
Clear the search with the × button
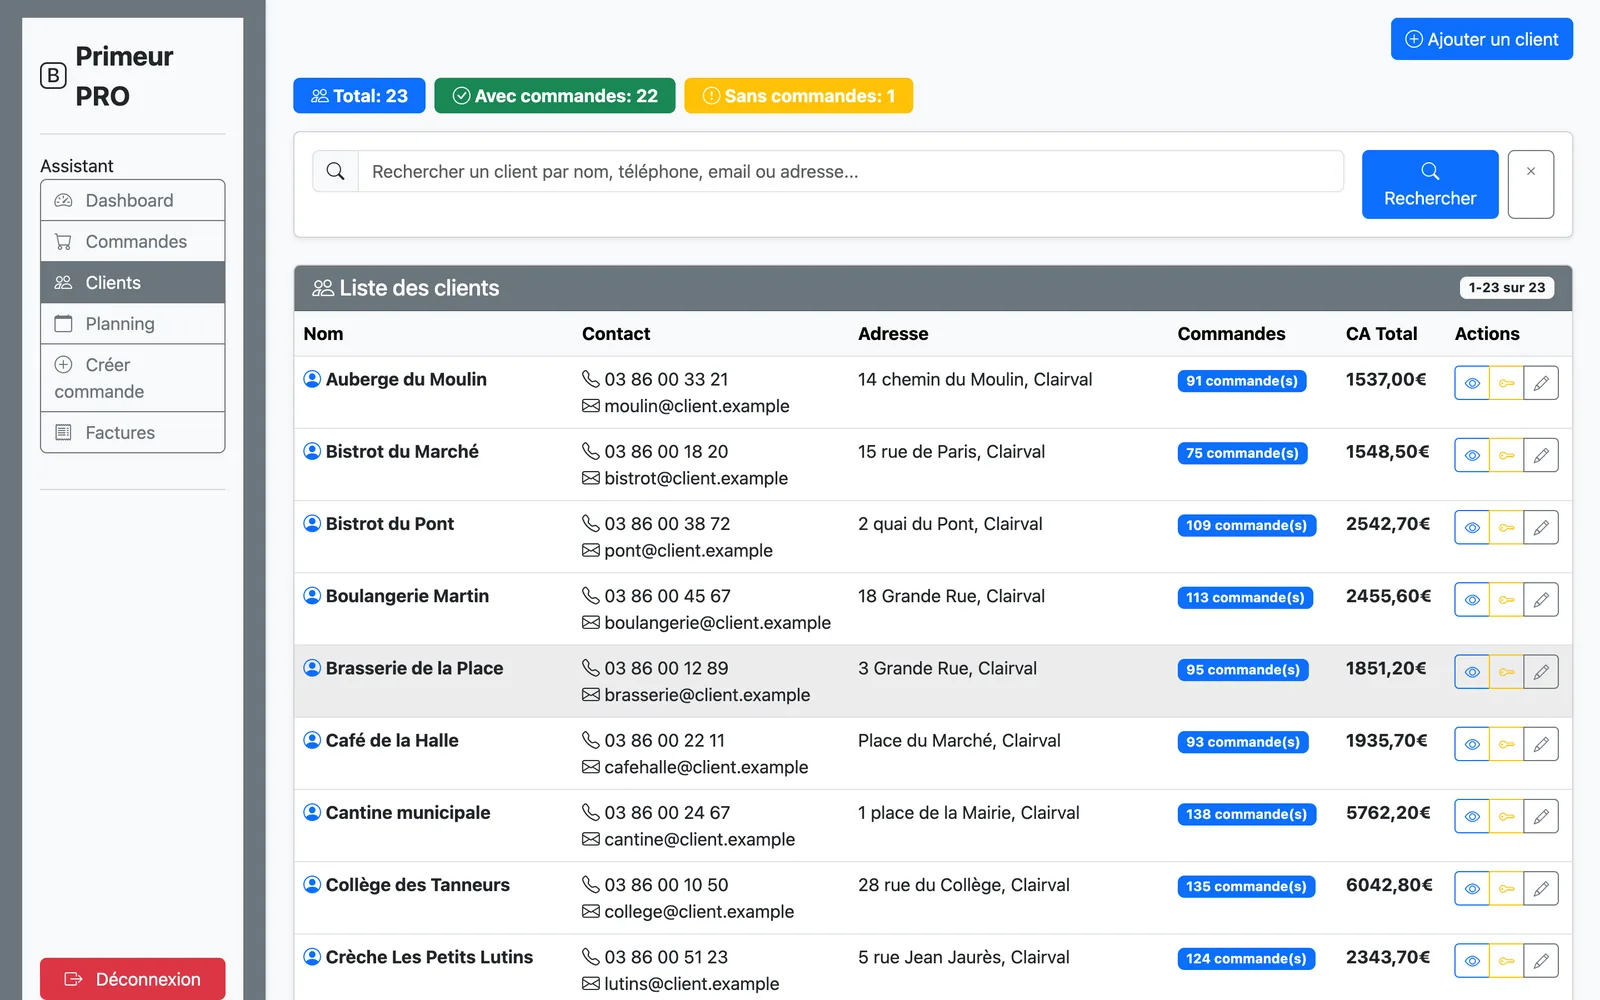(1530, 184)
